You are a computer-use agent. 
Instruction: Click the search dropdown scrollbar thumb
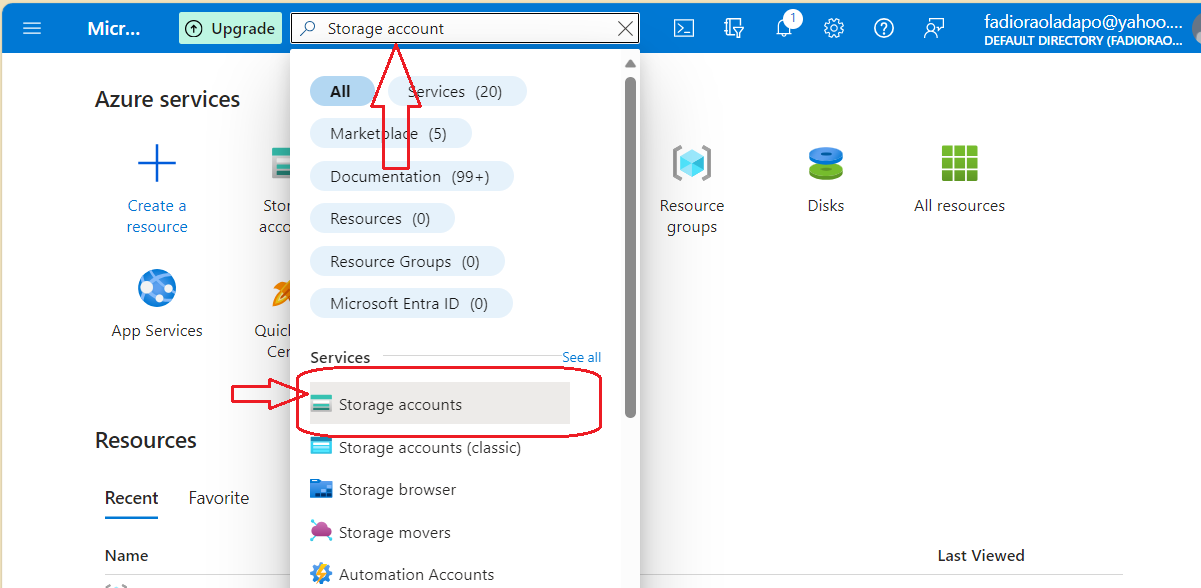point(630,247)
